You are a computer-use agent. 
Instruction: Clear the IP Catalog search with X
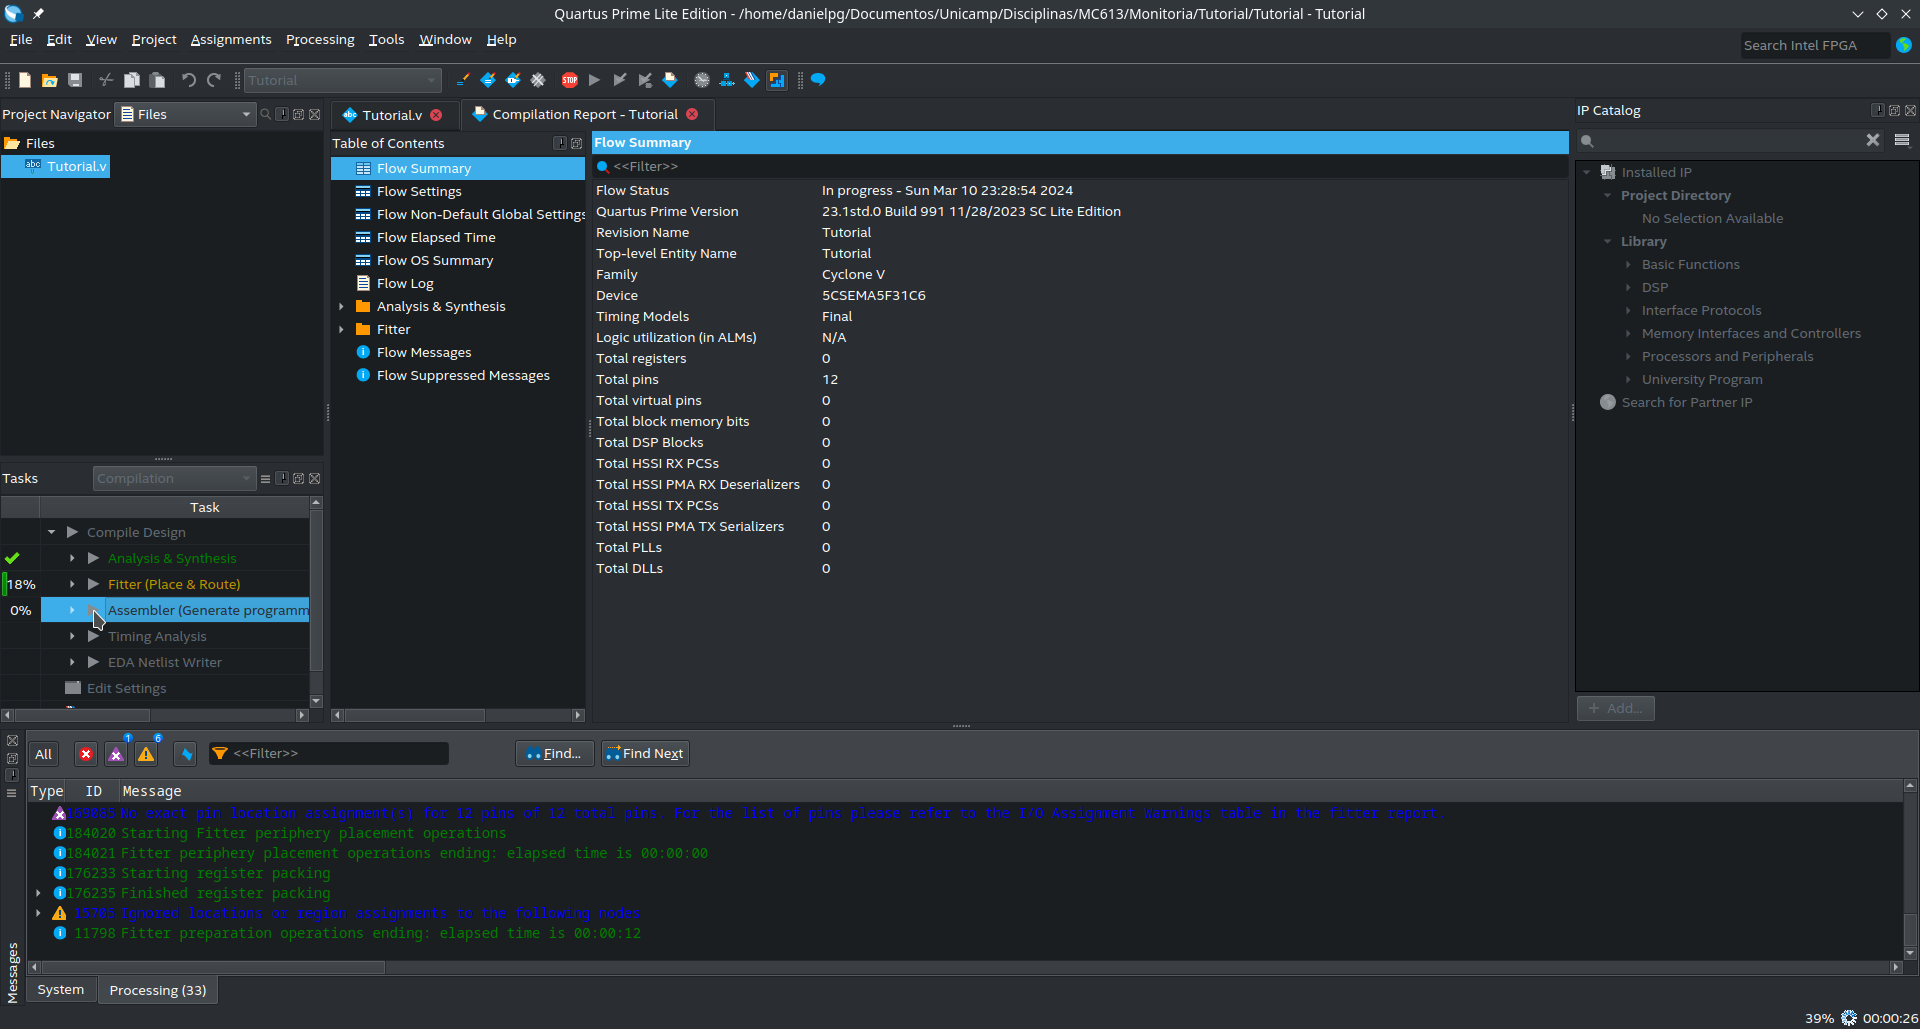click(x=1872, y=140)
